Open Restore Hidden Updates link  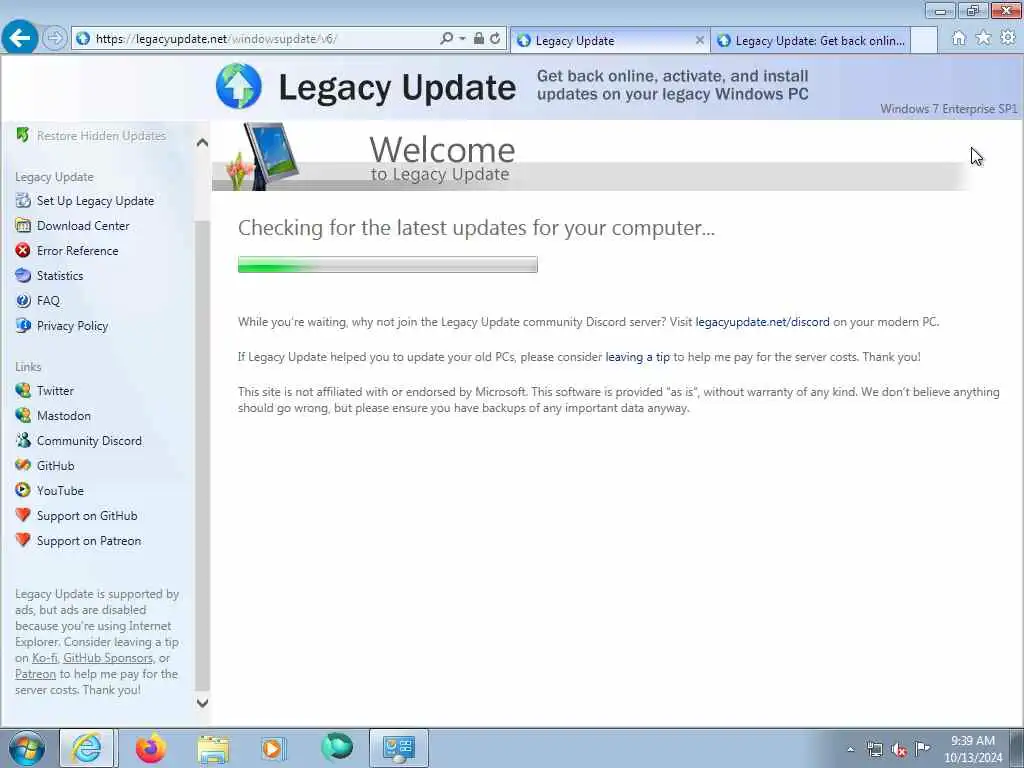pos(101,136)
